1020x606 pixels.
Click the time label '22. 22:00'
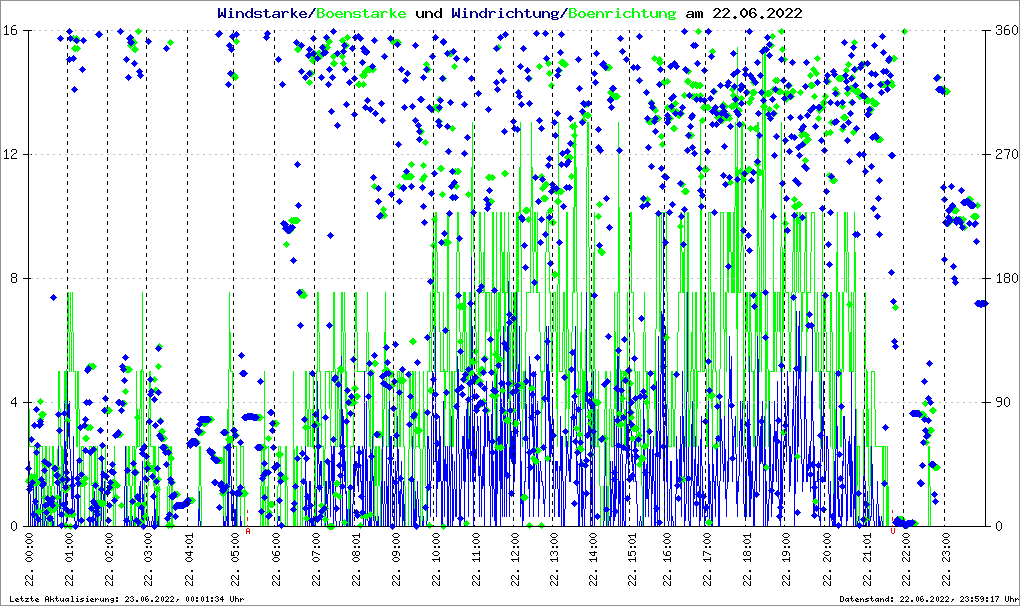point(905,560)
